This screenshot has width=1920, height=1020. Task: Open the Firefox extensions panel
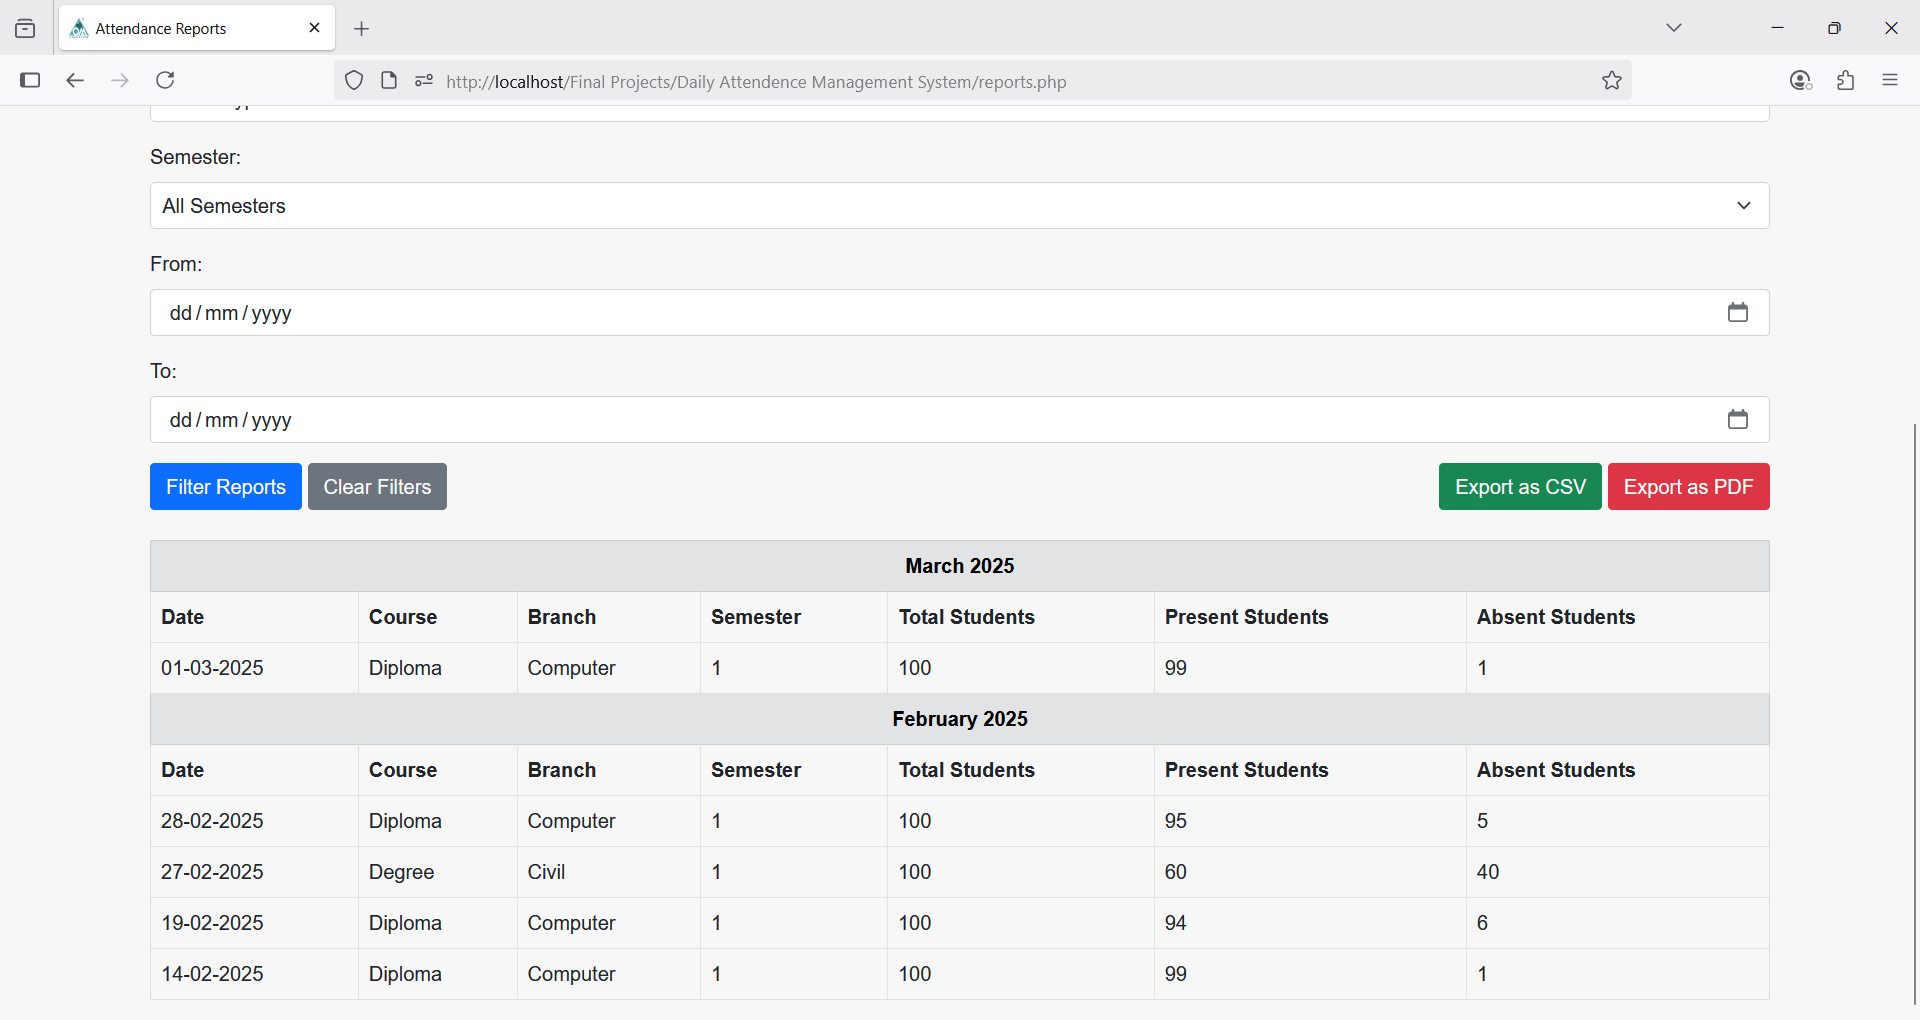pos(1845,81)
